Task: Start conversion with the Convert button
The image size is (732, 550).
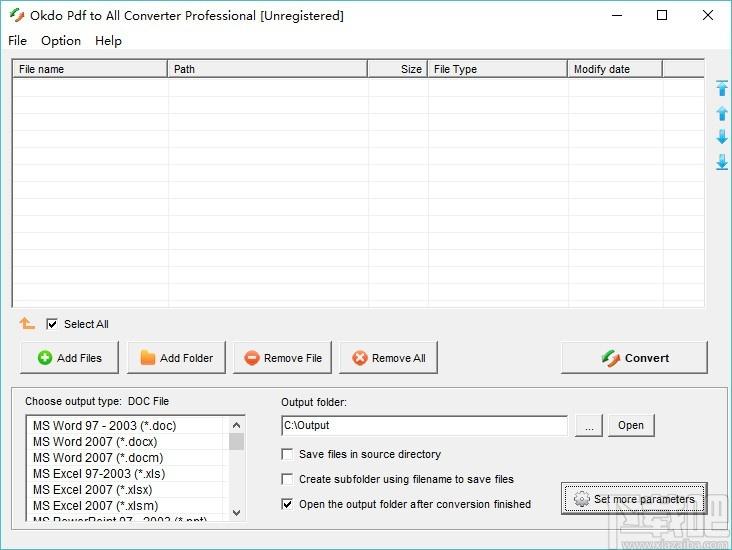Action: [x=634, y=358]
